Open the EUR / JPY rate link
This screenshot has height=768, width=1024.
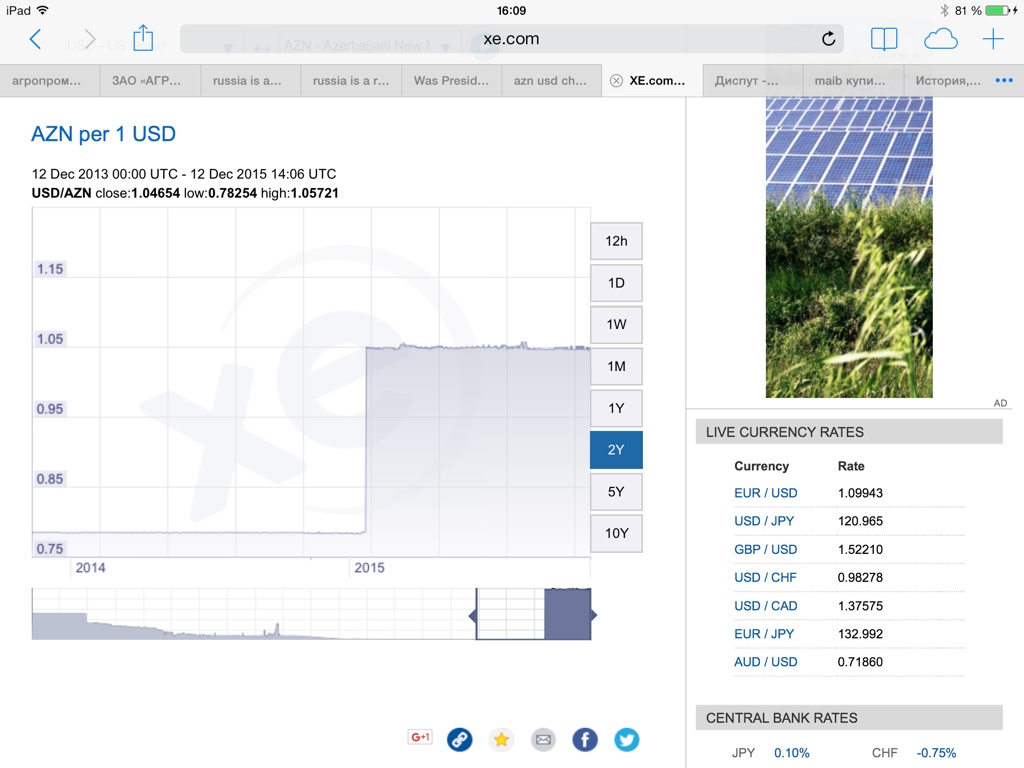764,633
